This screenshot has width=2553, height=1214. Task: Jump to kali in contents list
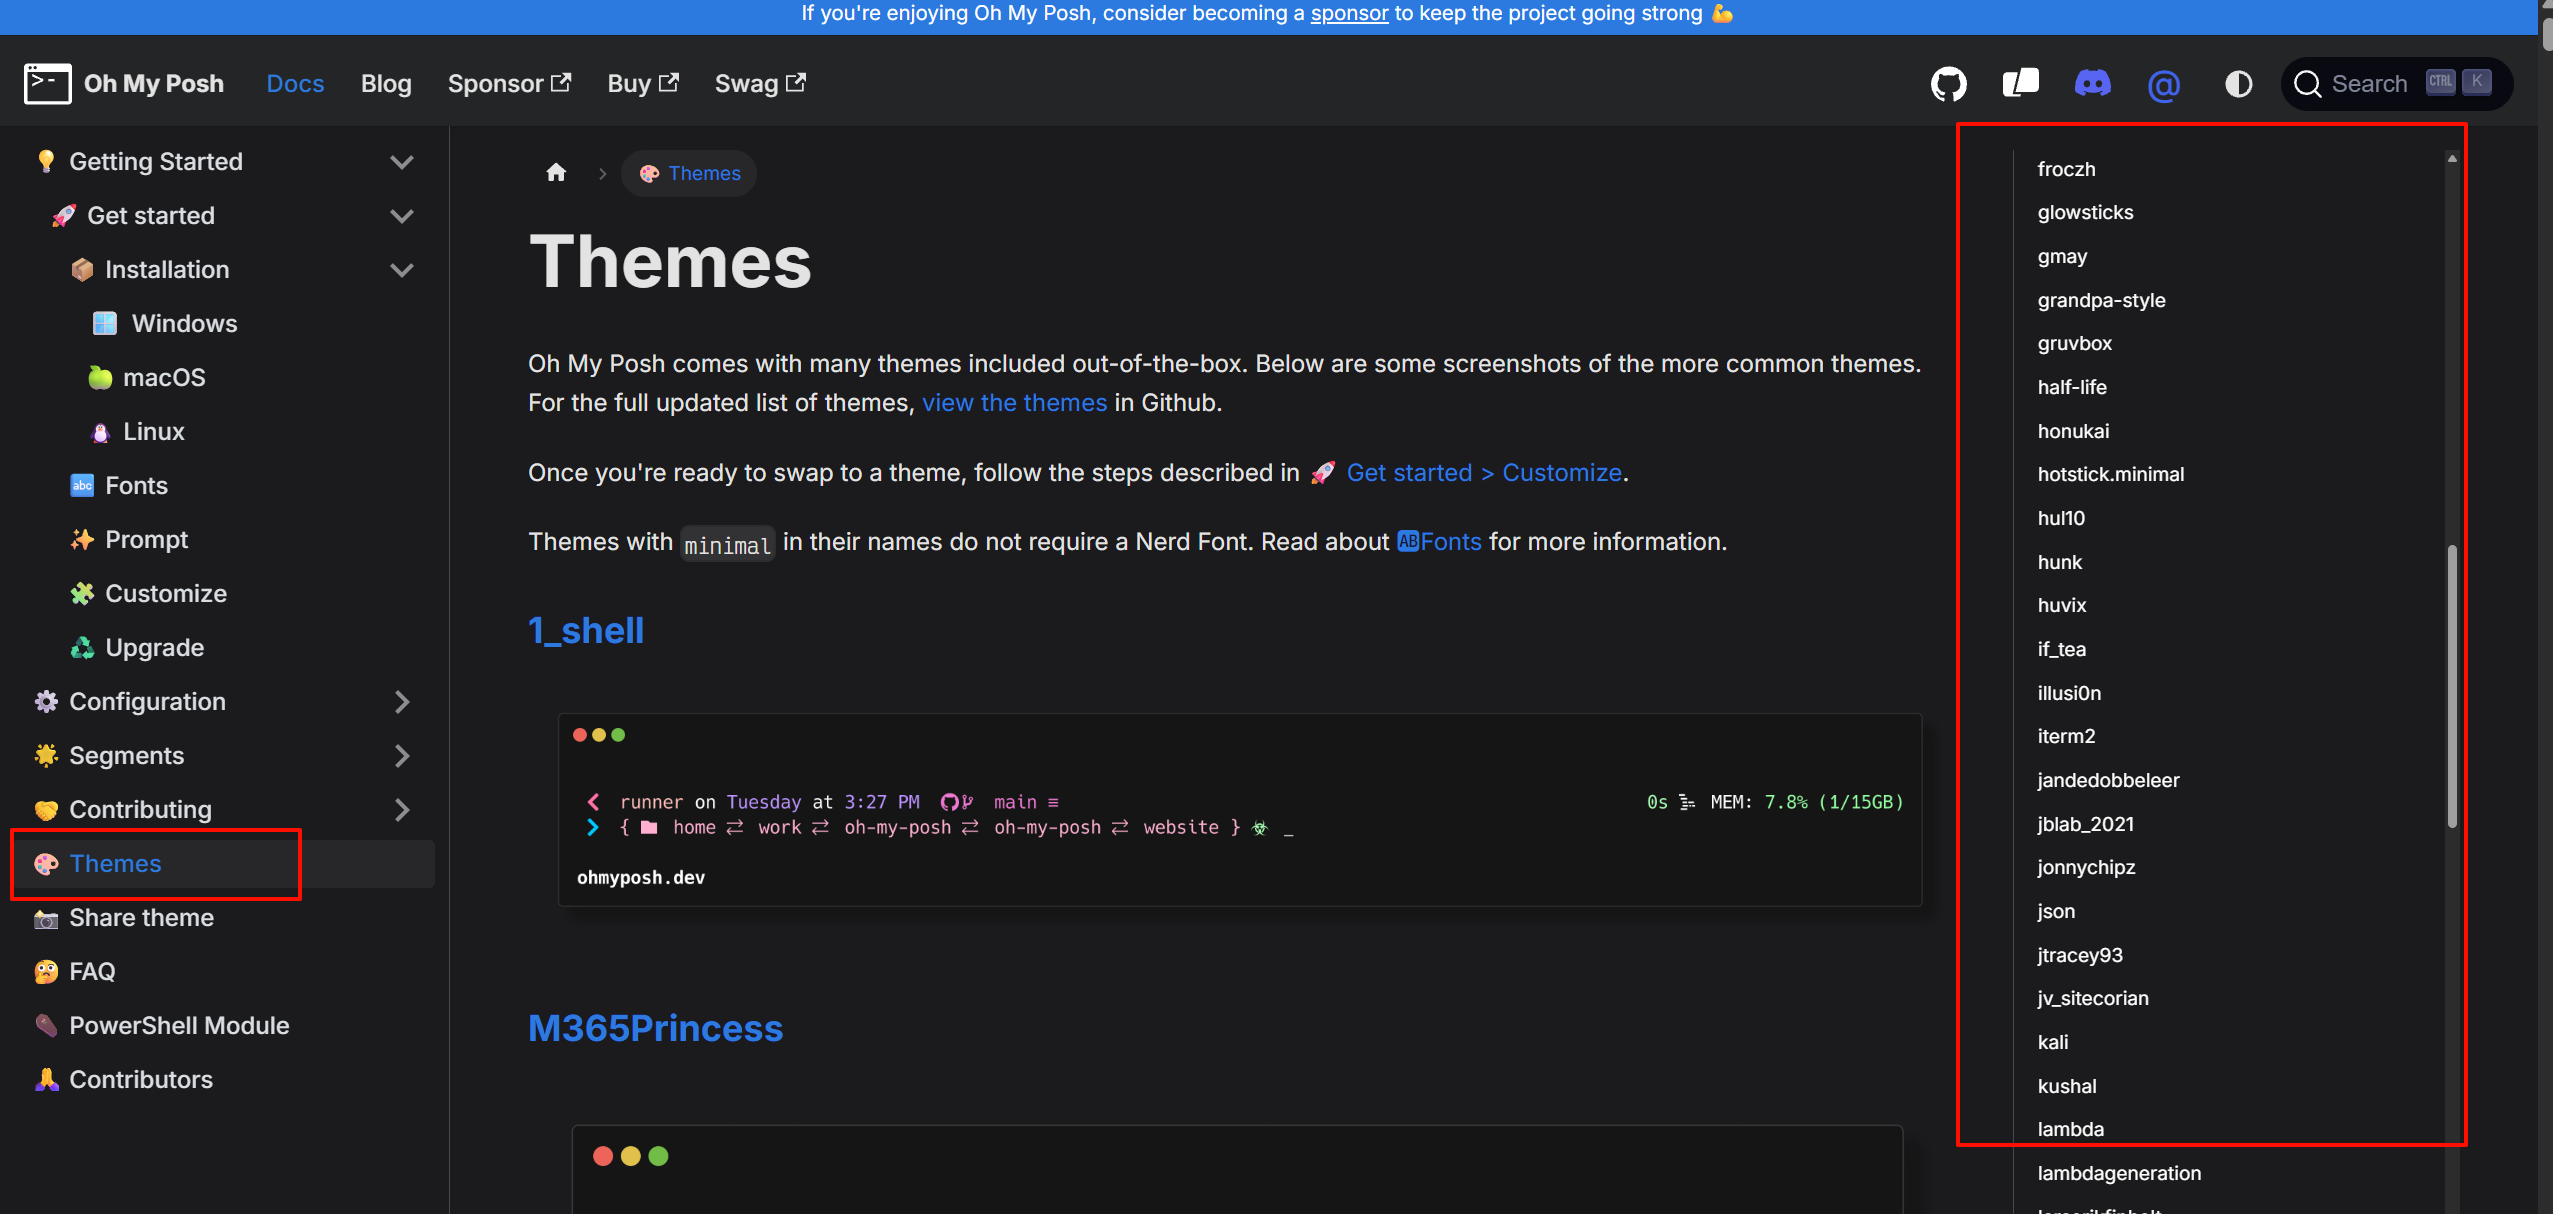pos(2052,1042)
